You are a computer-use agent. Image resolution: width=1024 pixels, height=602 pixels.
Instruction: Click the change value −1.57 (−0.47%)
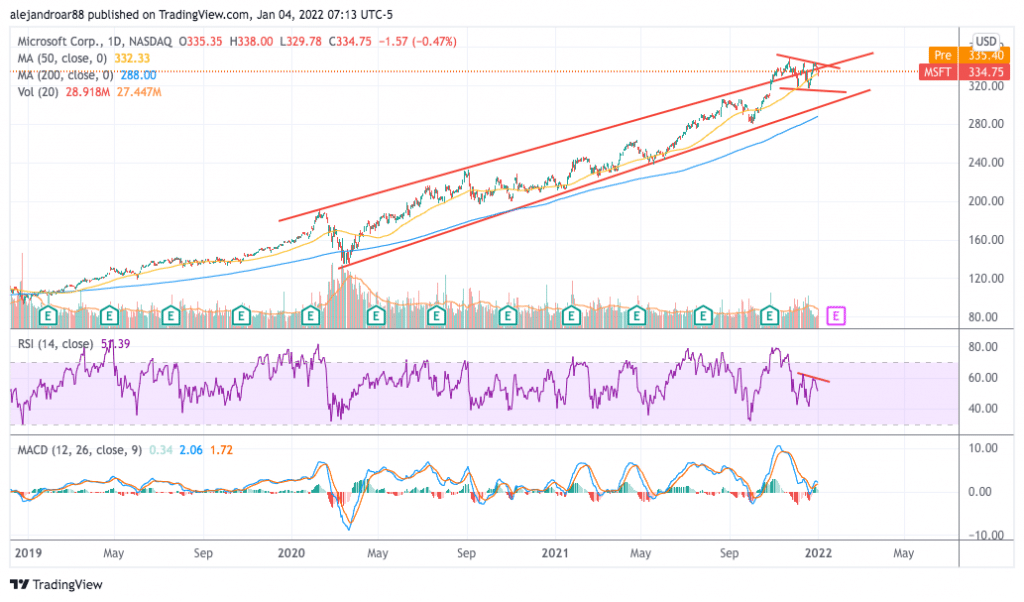click(418, 41)
